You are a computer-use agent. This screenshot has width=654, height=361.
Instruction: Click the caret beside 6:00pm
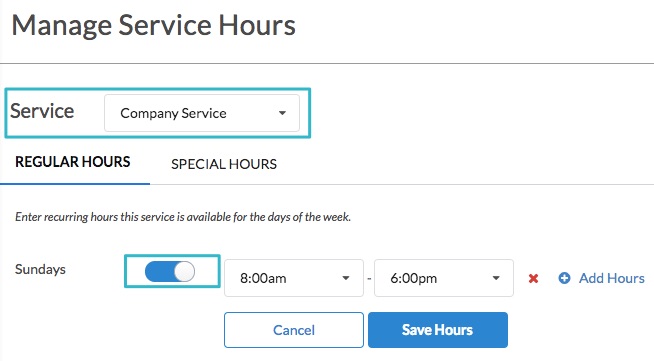[496, 278]
